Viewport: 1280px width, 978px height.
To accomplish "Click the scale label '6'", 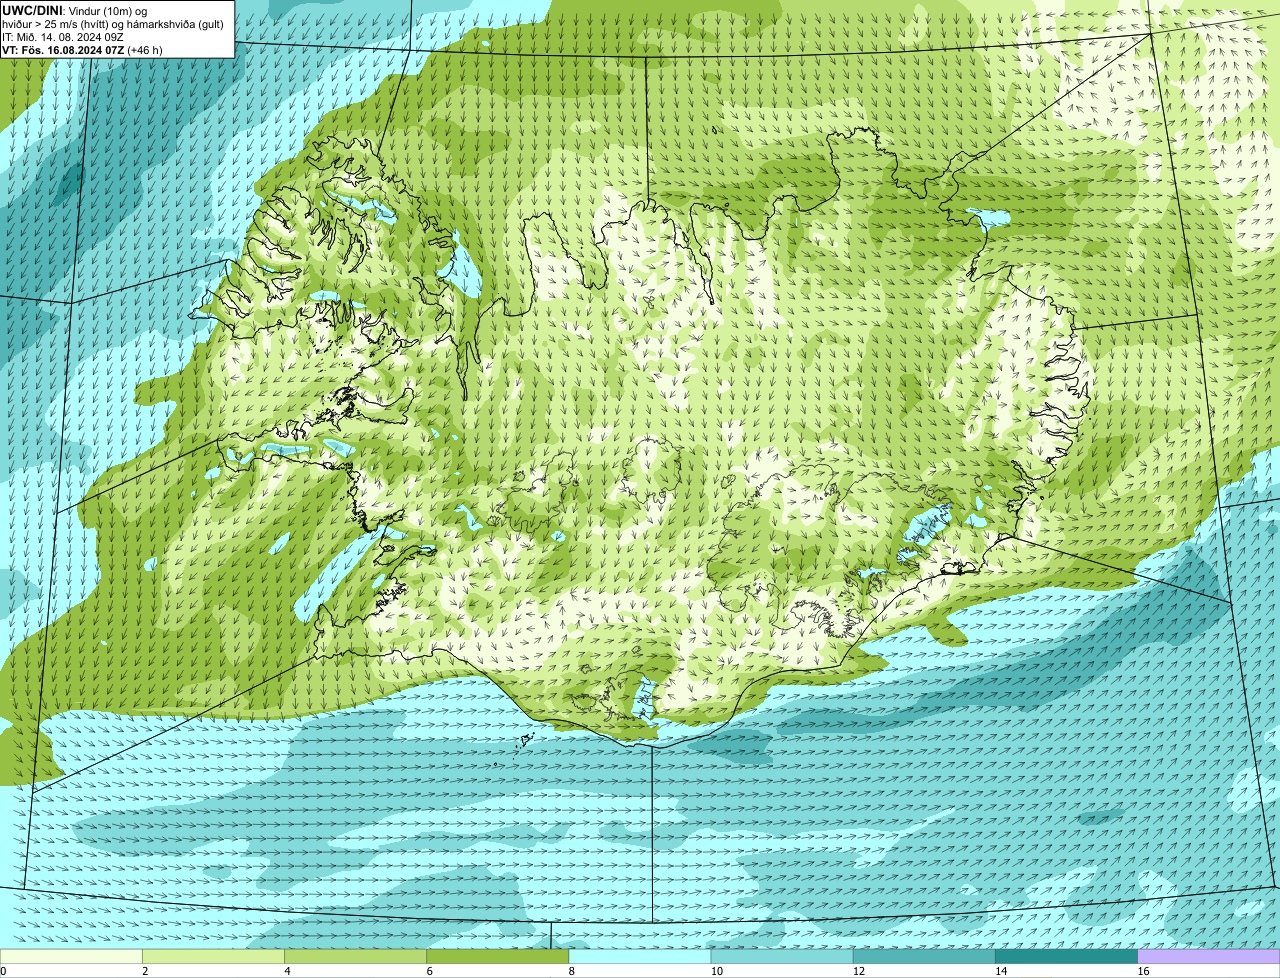I will coord(429,971).
